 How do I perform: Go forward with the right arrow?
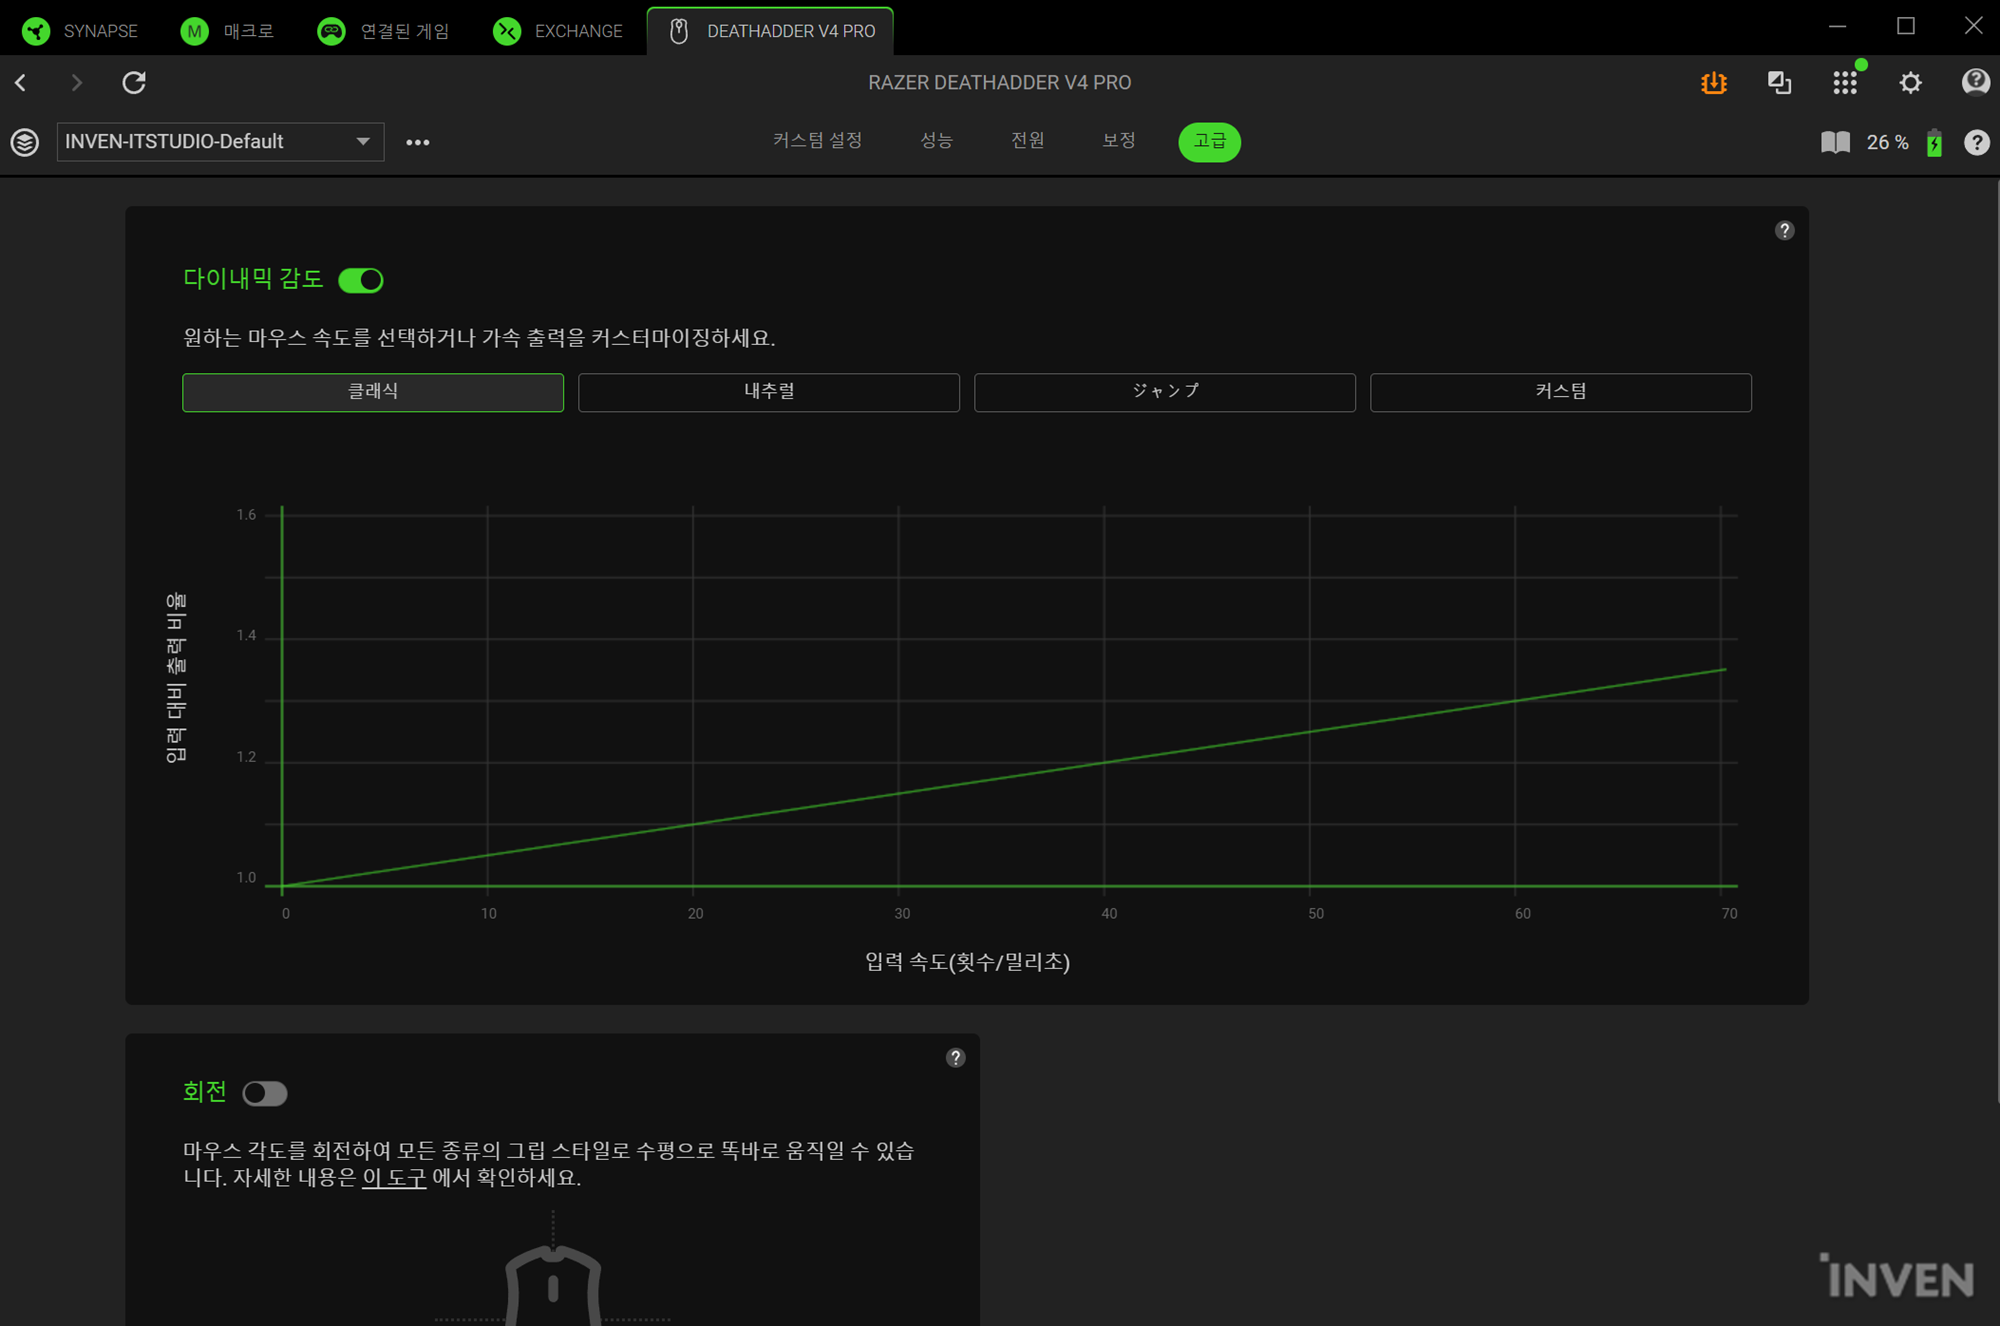coord(76,82)
